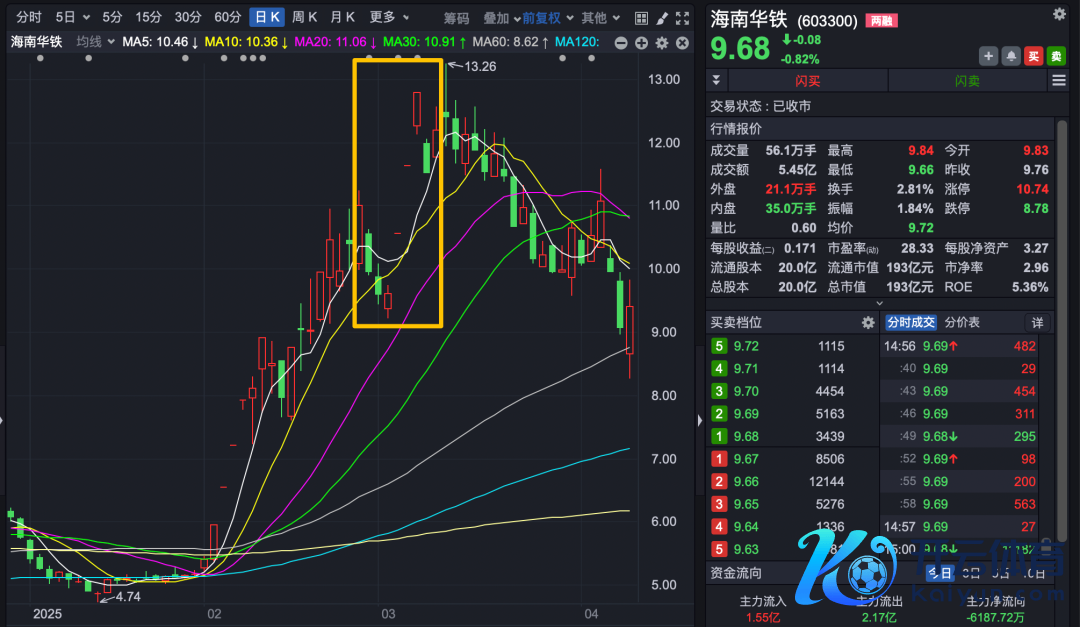The width and height of the screenshot is (1080, 627).
Task: Switch to the 周K weekly chart tab
Action: tap(304, 17)
